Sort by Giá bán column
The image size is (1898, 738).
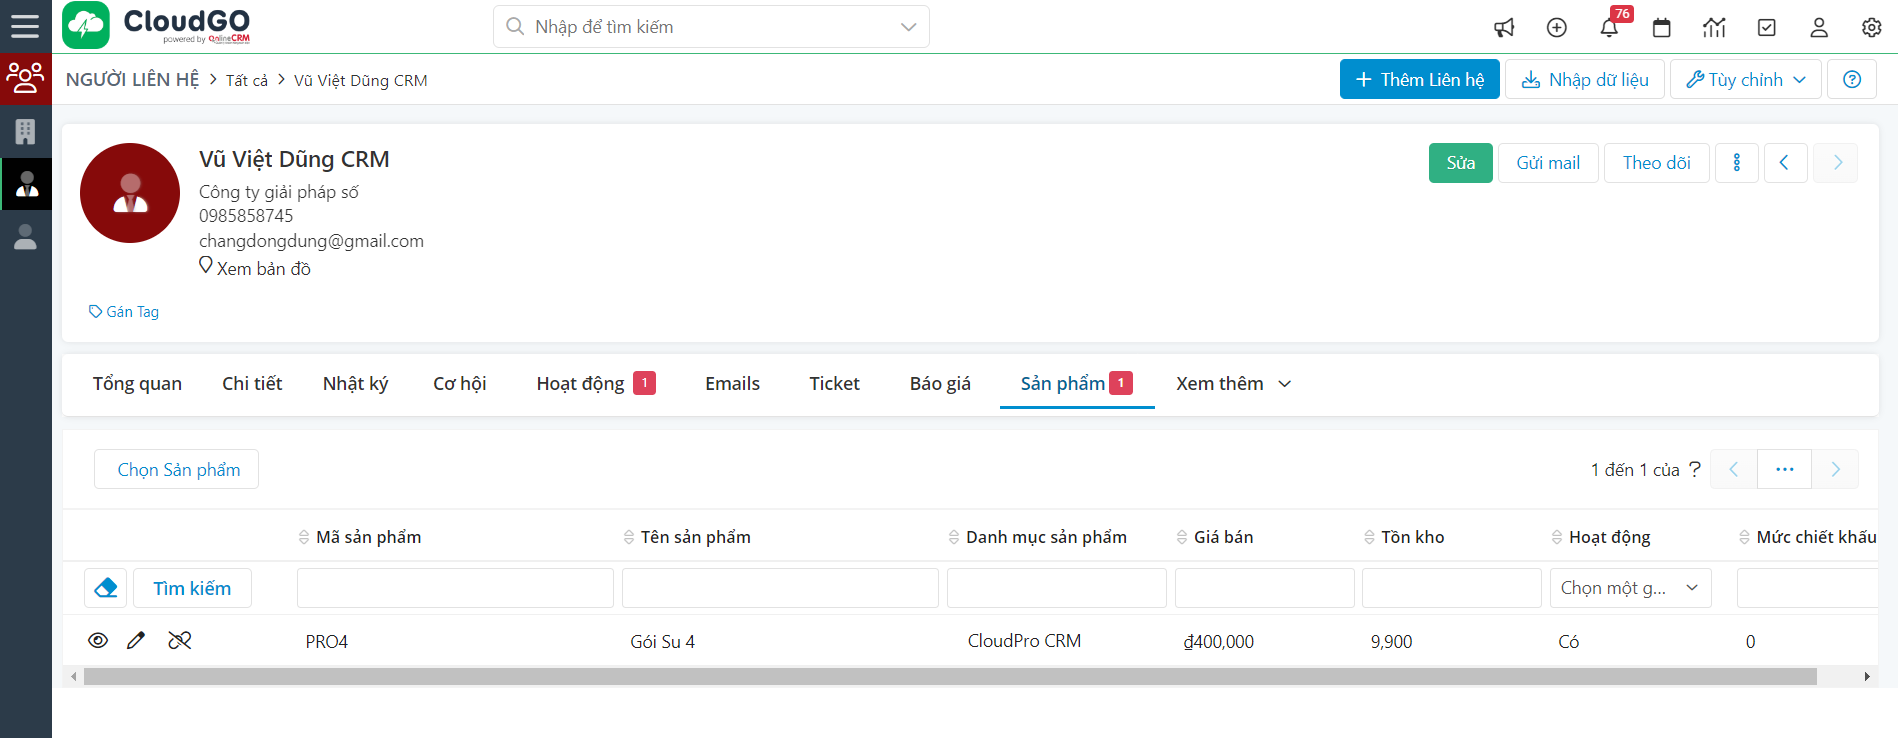tap(1215, 537)
